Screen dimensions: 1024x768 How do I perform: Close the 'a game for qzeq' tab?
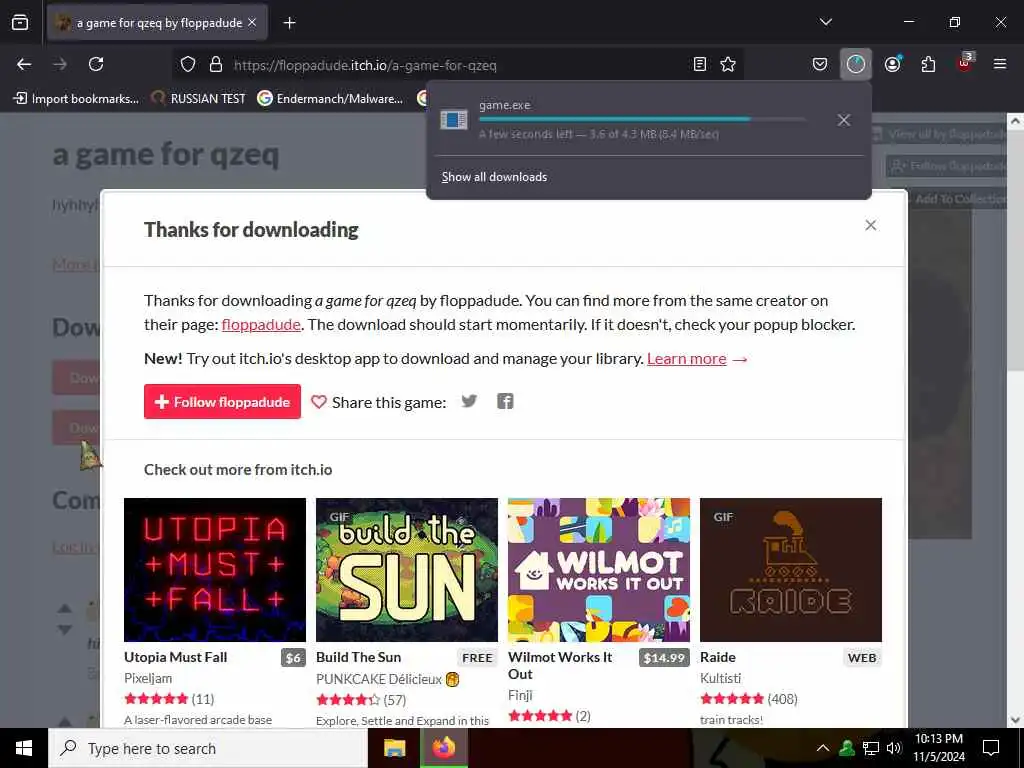coord(252,23)
